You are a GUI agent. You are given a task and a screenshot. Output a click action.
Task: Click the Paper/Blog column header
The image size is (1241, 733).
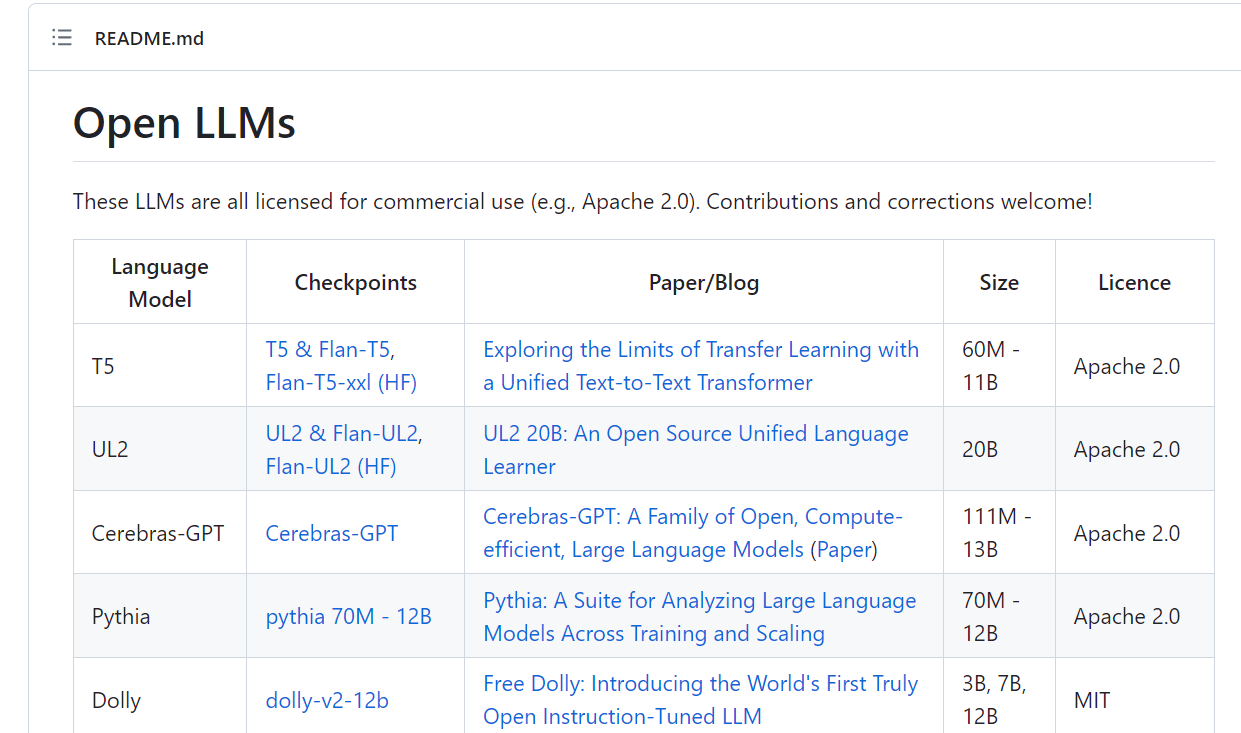pyautogui.click(x=703, y=282)
